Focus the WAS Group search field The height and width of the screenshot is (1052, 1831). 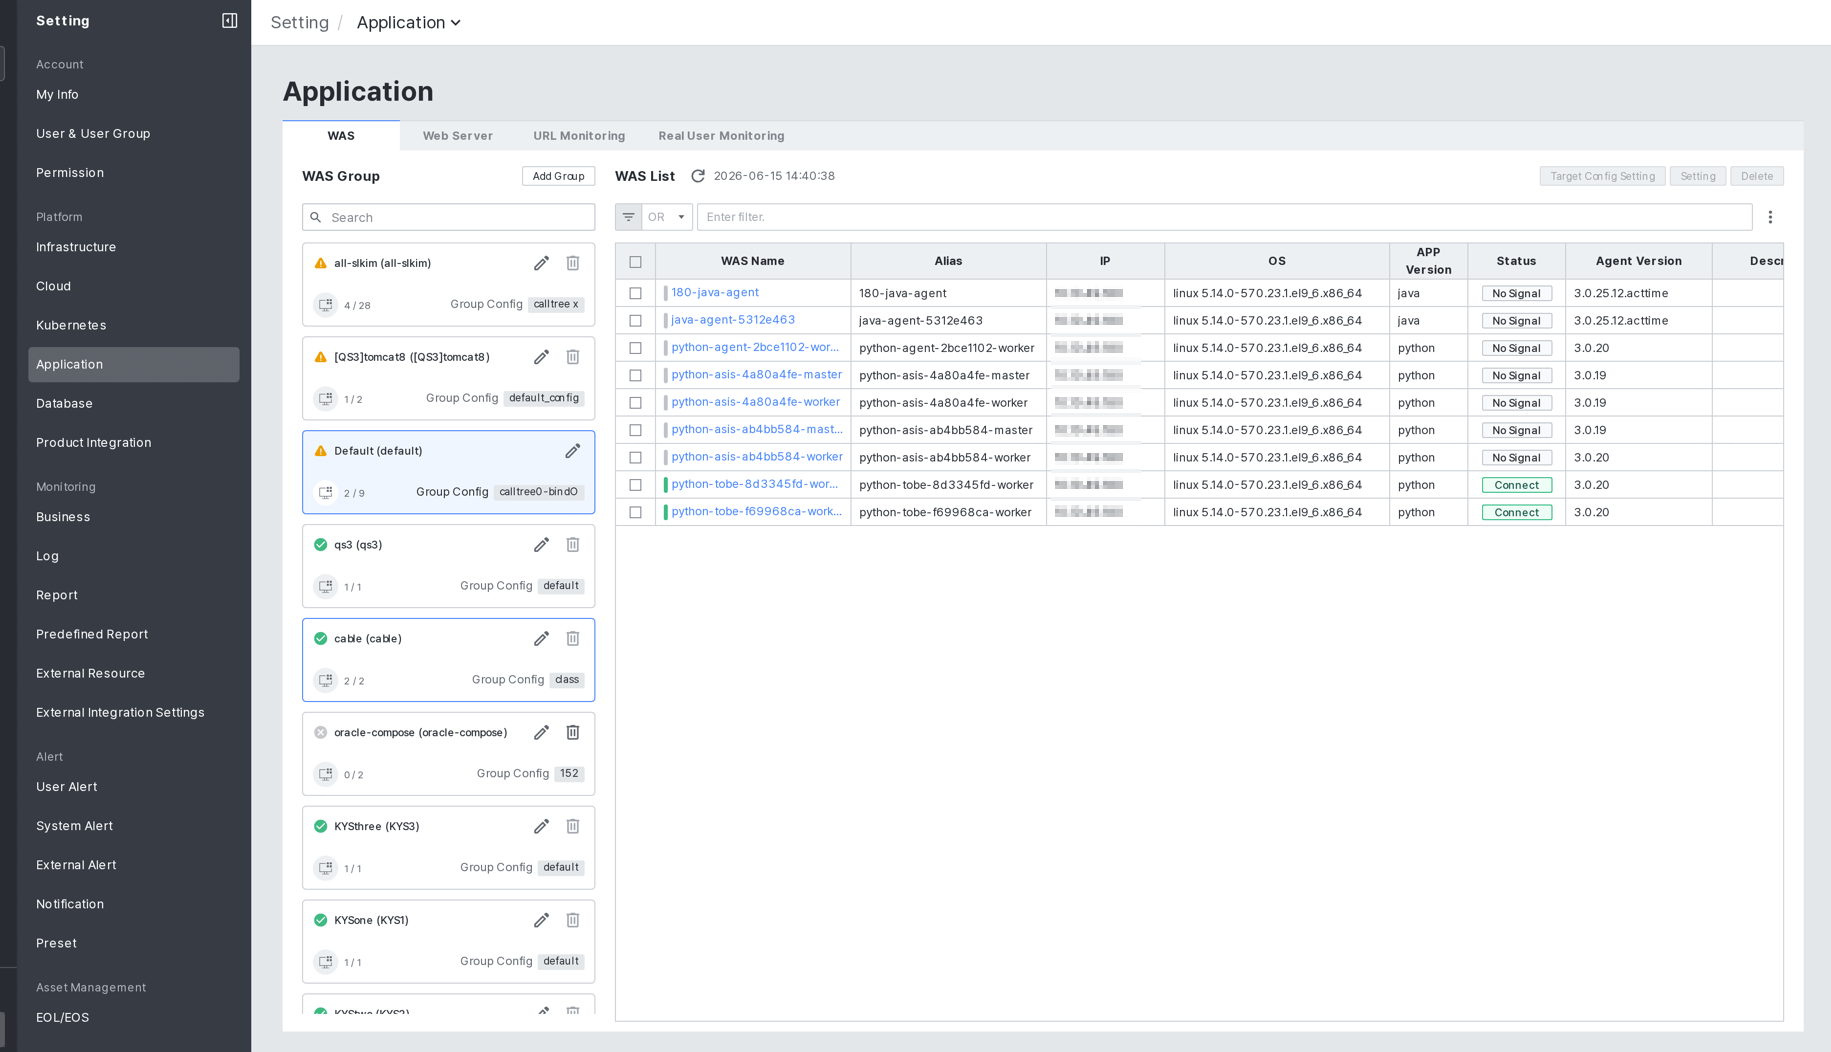click(x=448, y=217)
